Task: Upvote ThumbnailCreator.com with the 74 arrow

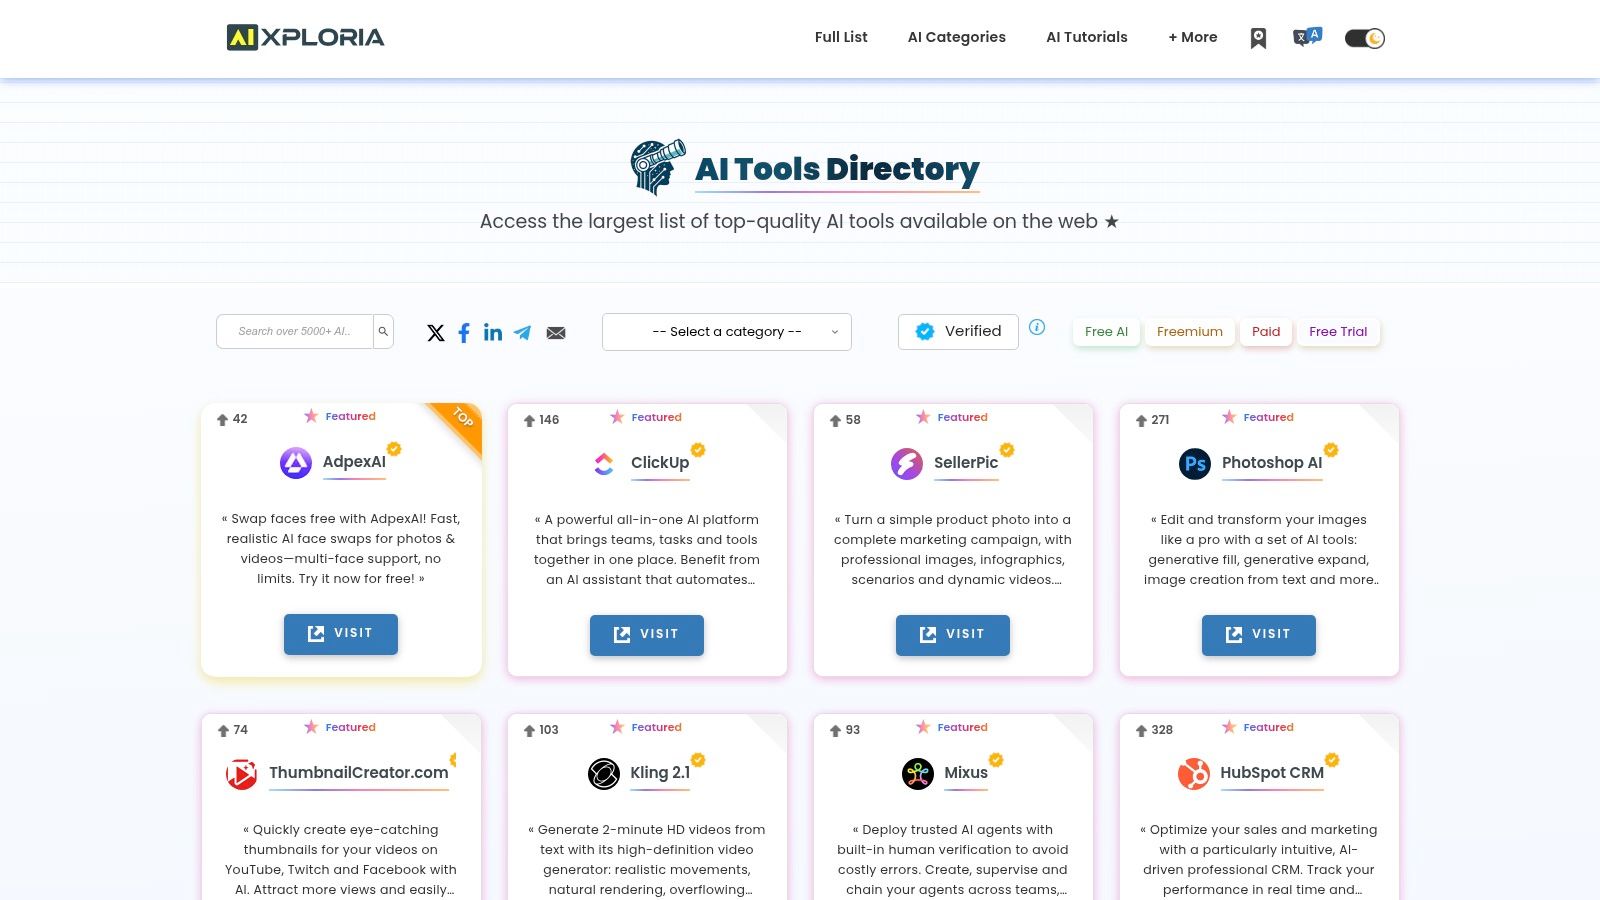Action: pos(224,731)
